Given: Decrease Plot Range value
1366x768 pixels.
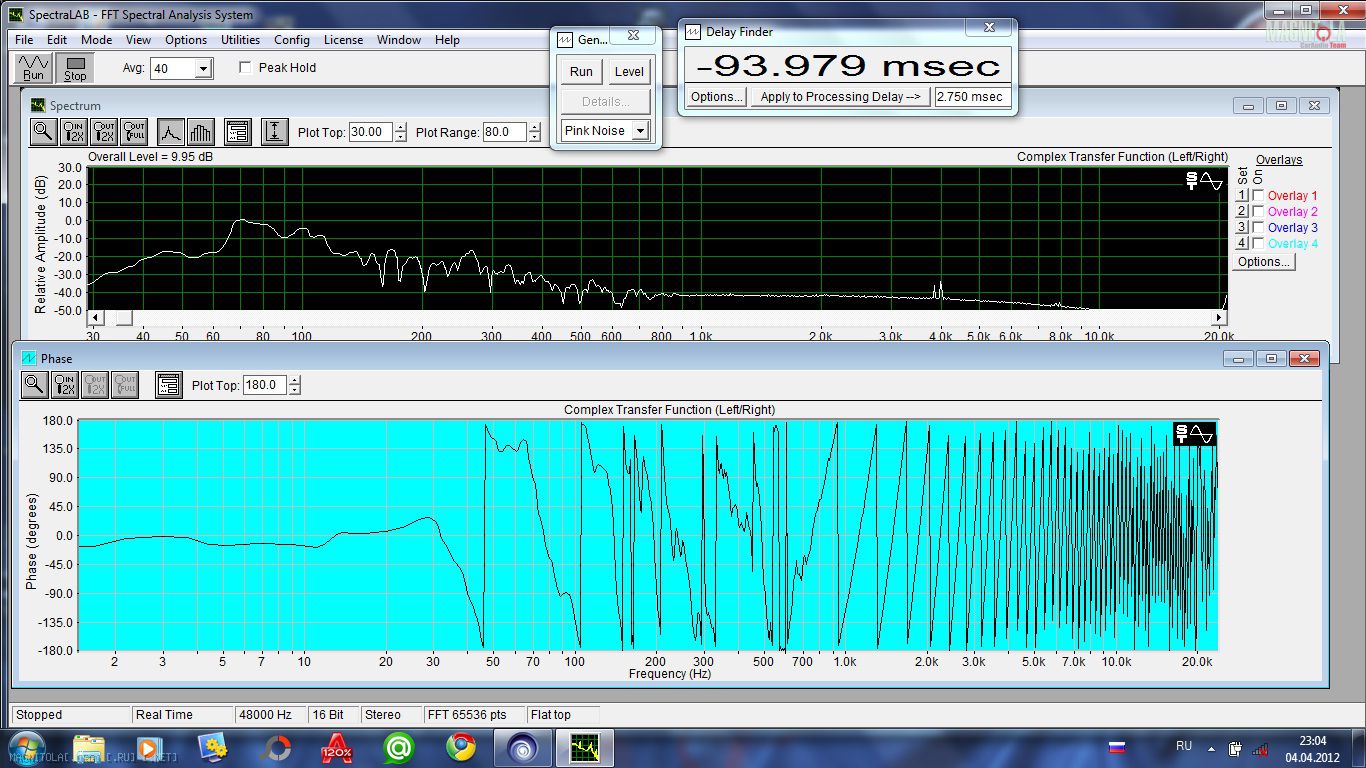Looking at the screenshot, I should click(535, 137).
